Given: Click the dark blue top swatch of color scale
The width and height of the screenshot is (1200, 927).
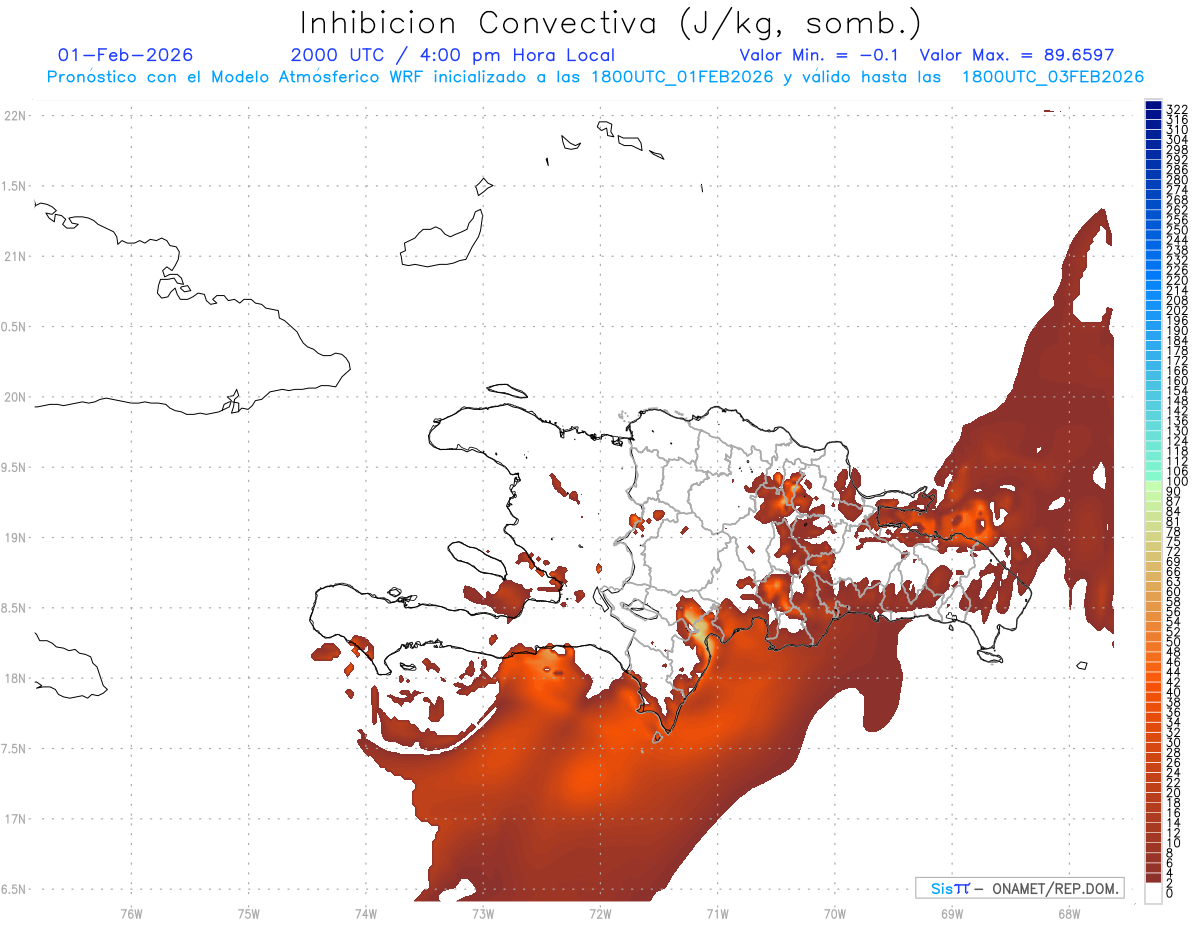Looking at the screenshot, I should click(x=1153, y=105).
